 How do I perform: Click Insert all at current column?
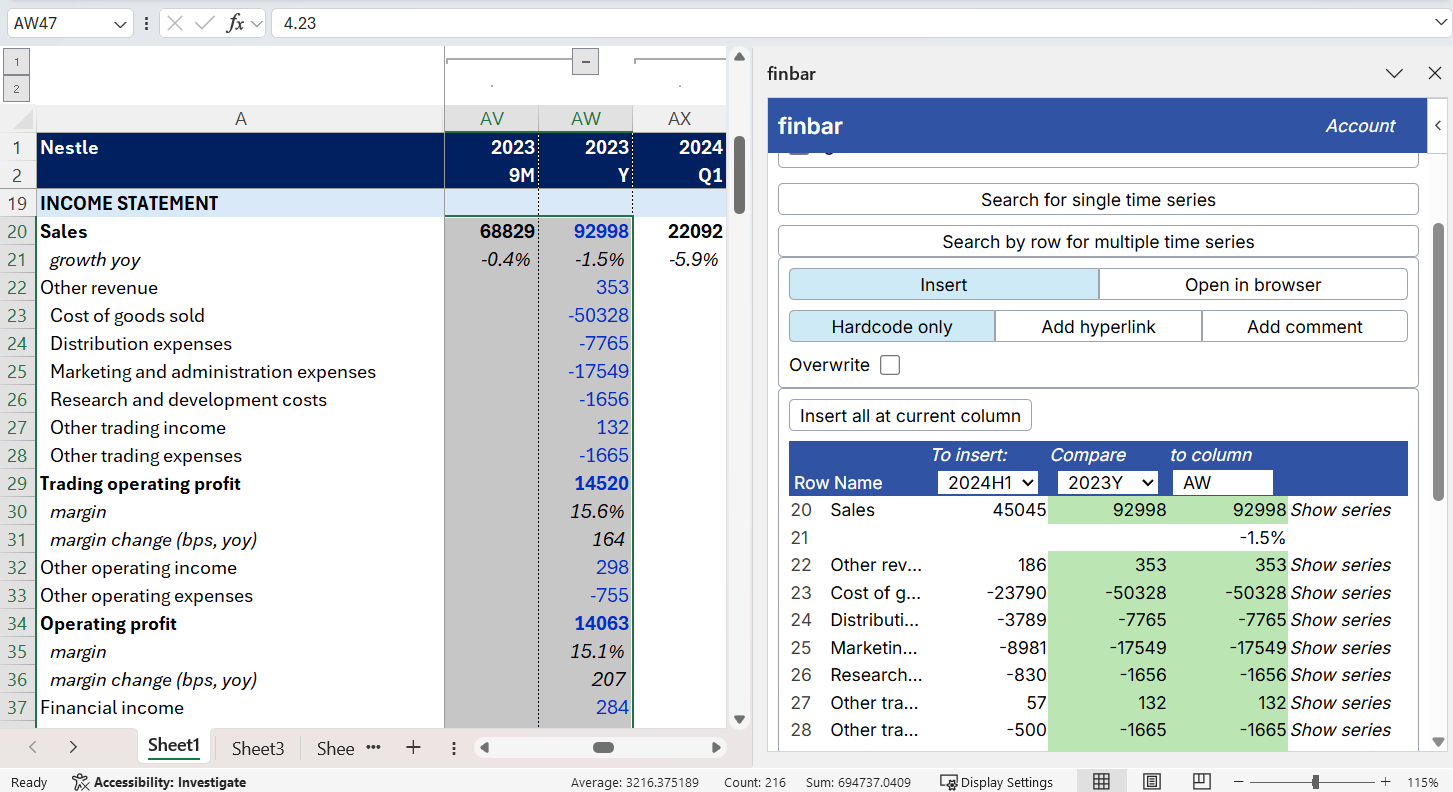[909, 415]
